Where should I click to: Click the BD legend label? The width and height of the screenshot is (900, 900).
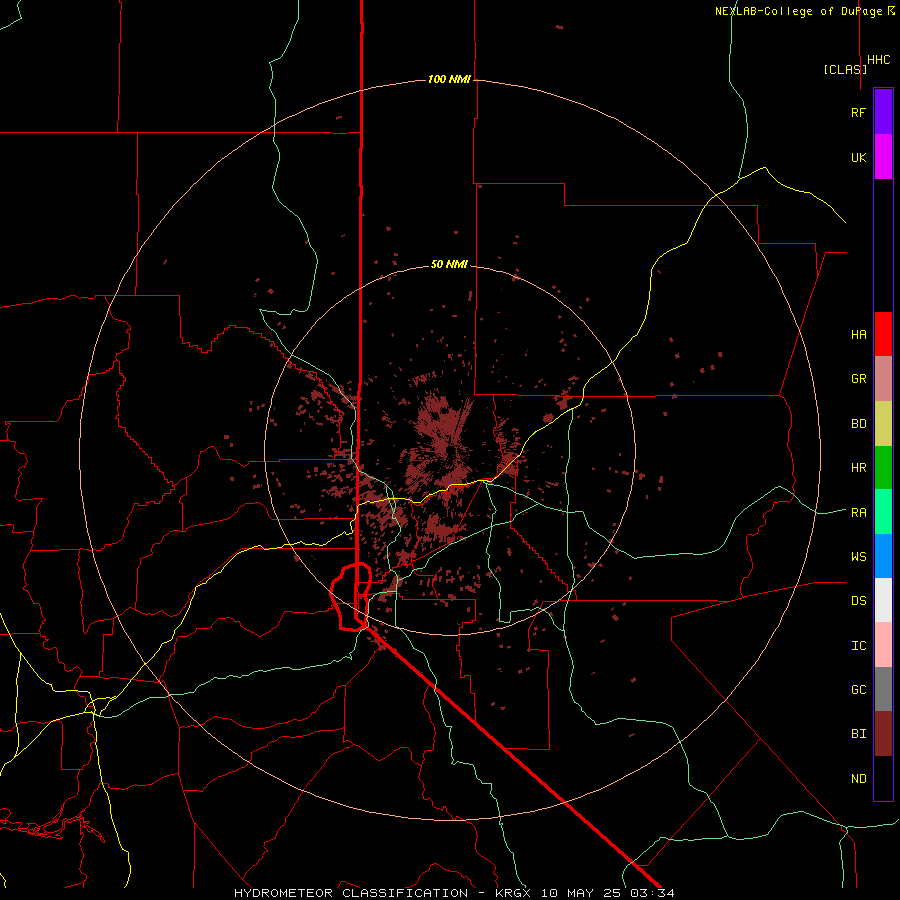click(858, 424)
